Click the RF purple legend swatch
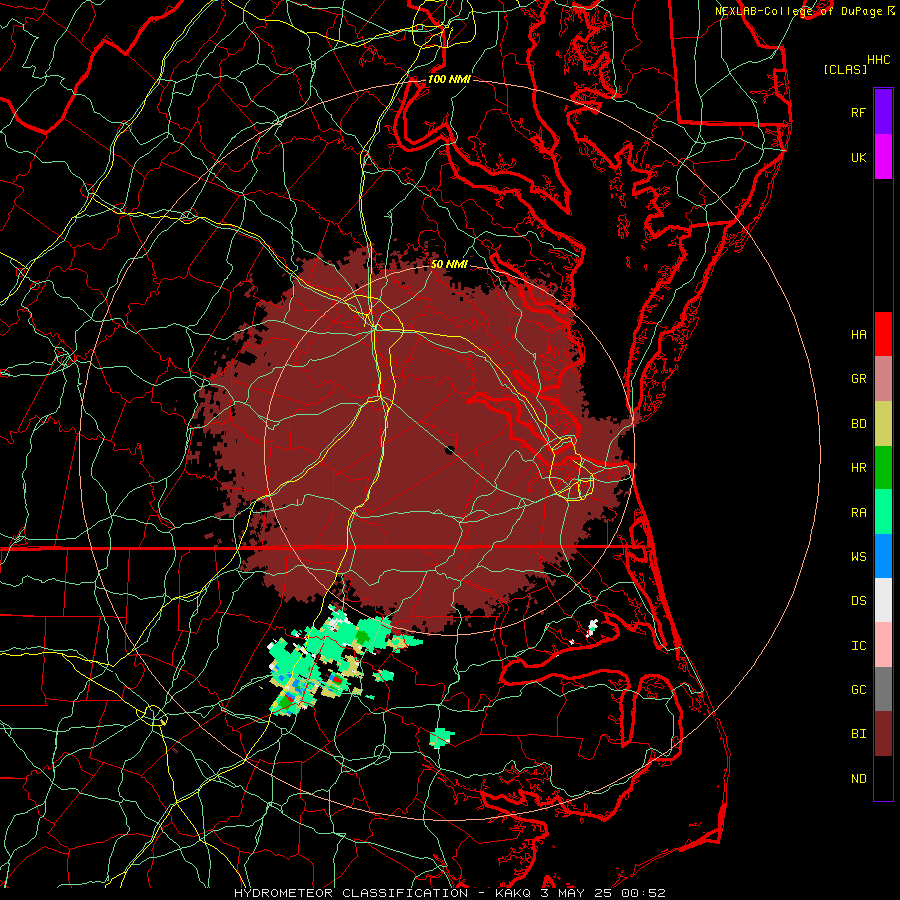Image resolution: width=900 pixels, height=900 pixels. click(x=883, y=112)
